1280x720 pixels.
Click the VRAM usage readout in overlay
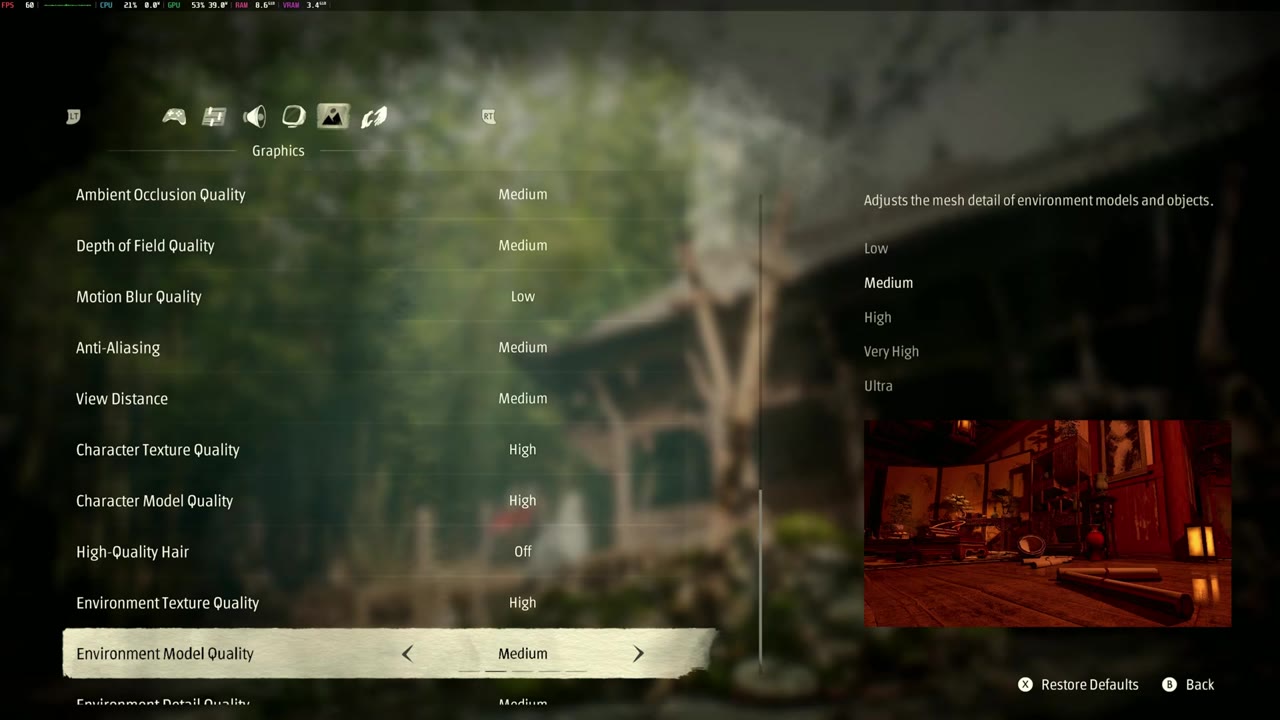(304, 5)
